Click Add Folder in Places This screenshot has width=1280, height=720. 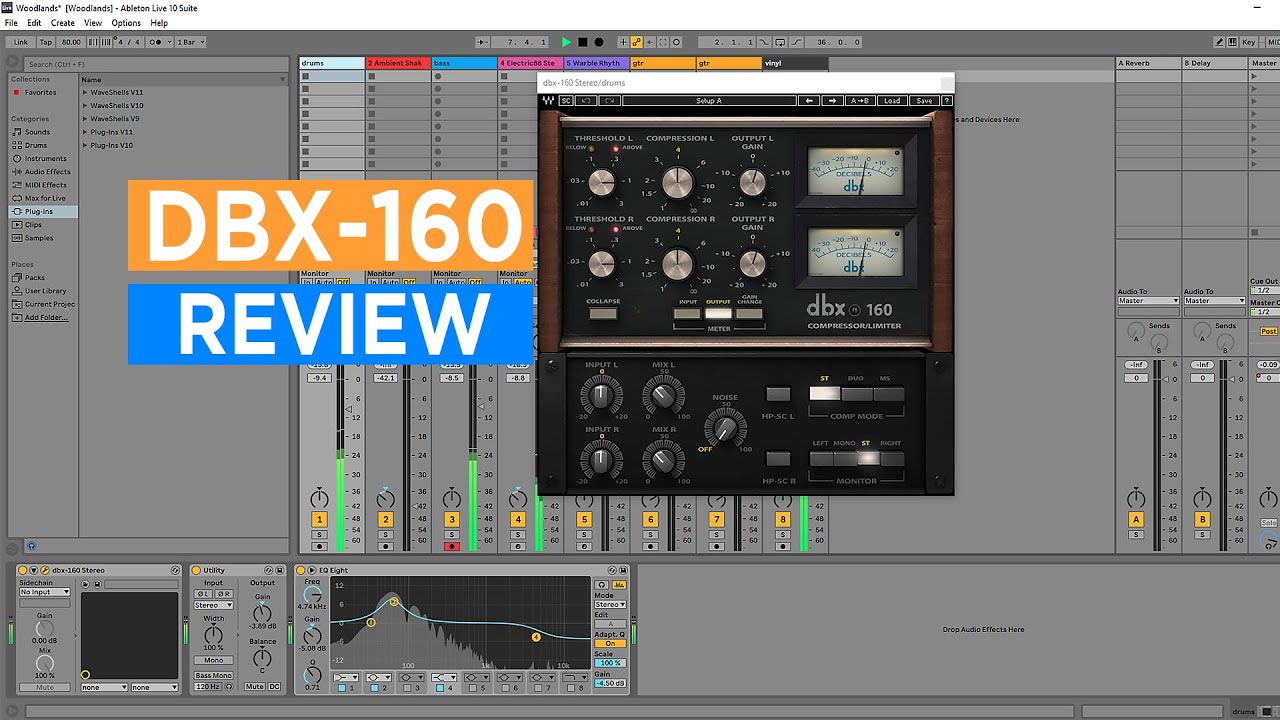tap(45, 317)
